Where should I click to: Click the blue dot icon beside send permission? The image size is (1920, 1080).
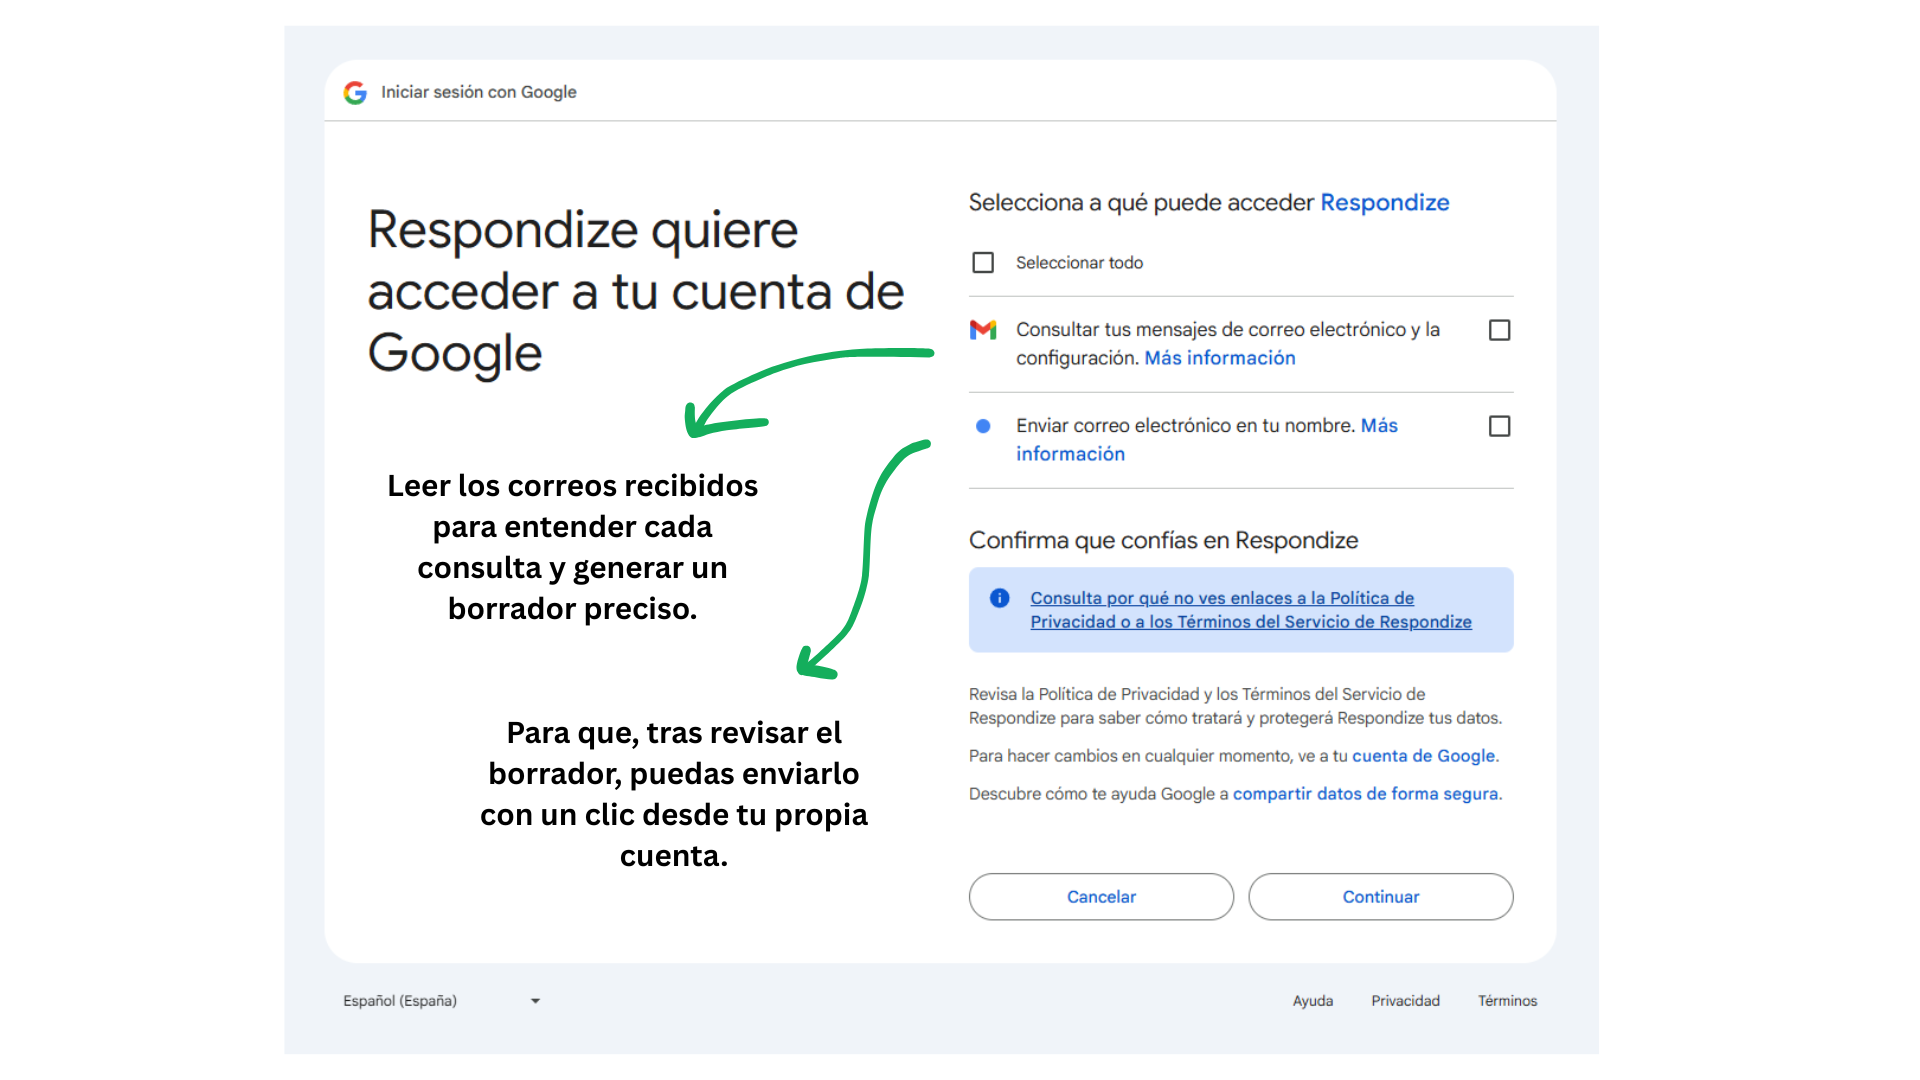[983, 426]
